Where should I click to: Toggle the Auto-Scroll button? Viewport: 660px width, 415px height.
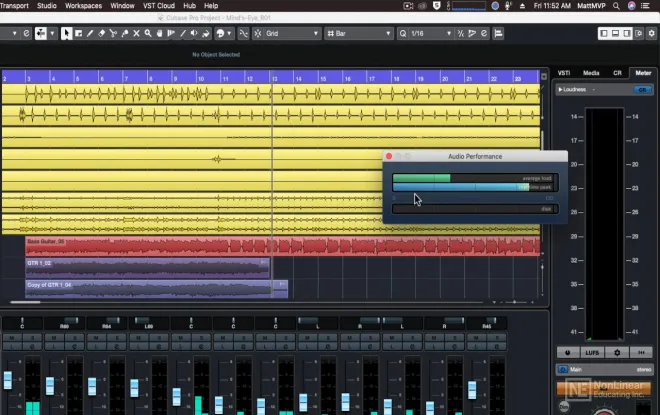(x=40, y=33)
